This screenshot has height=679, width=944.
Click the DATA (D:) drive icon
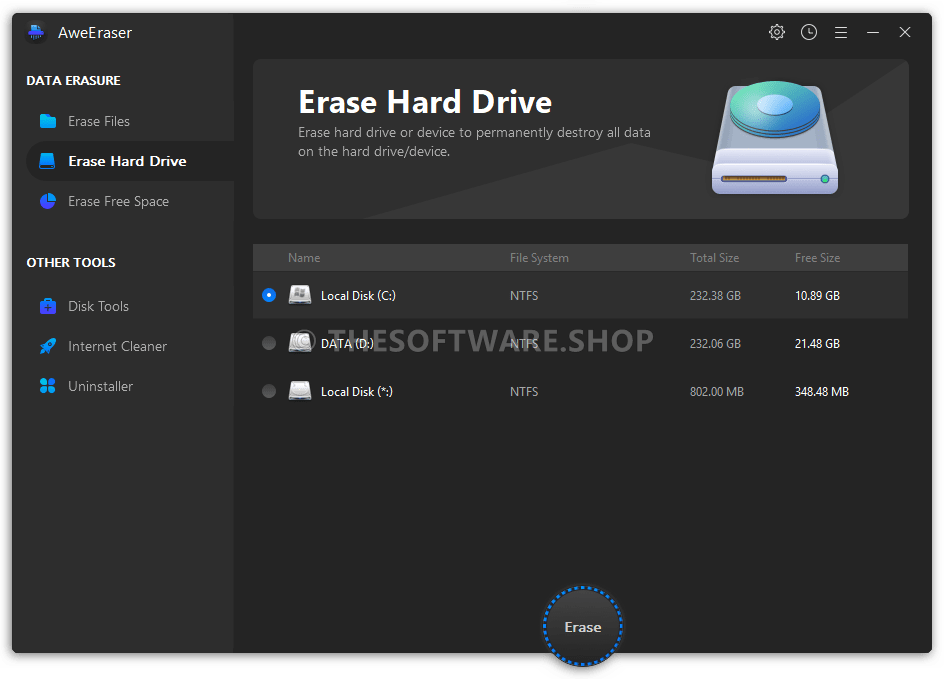300,343
